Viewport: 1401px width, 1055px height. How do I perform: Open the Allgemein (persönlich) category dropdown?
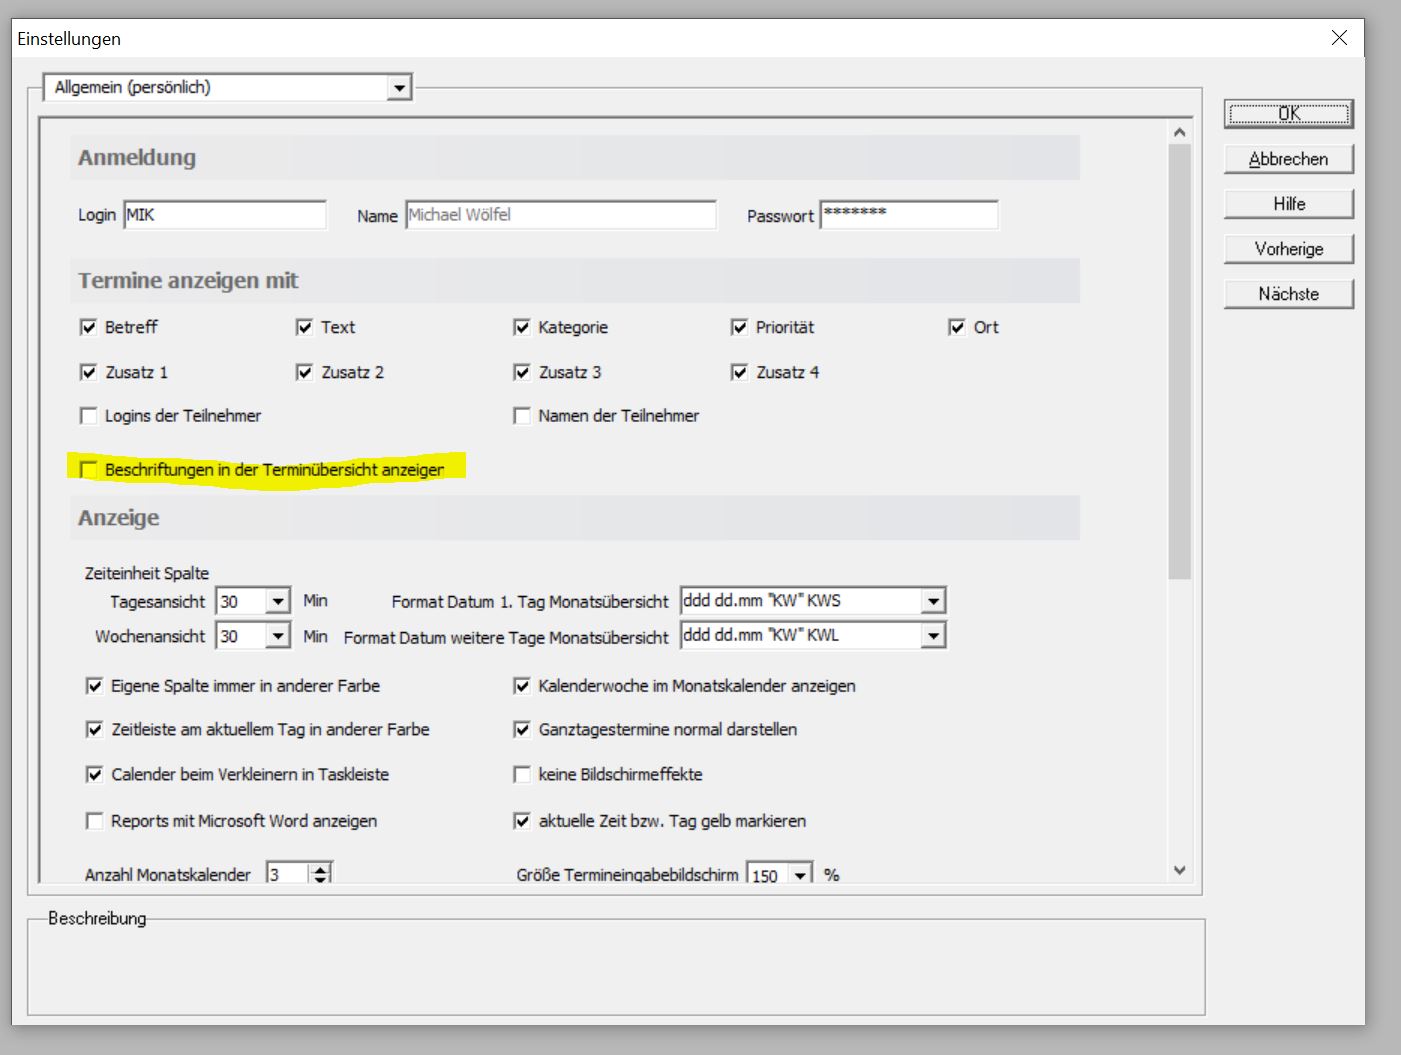click(399, 88)
